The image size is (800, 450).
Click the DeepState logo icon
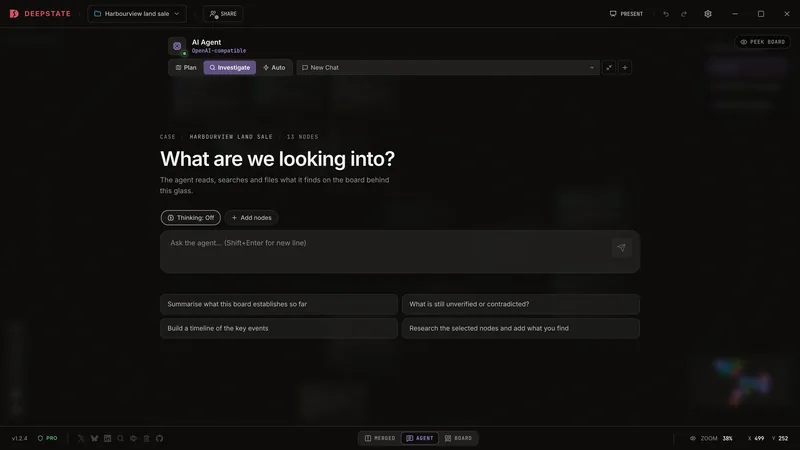click(14, 14)
